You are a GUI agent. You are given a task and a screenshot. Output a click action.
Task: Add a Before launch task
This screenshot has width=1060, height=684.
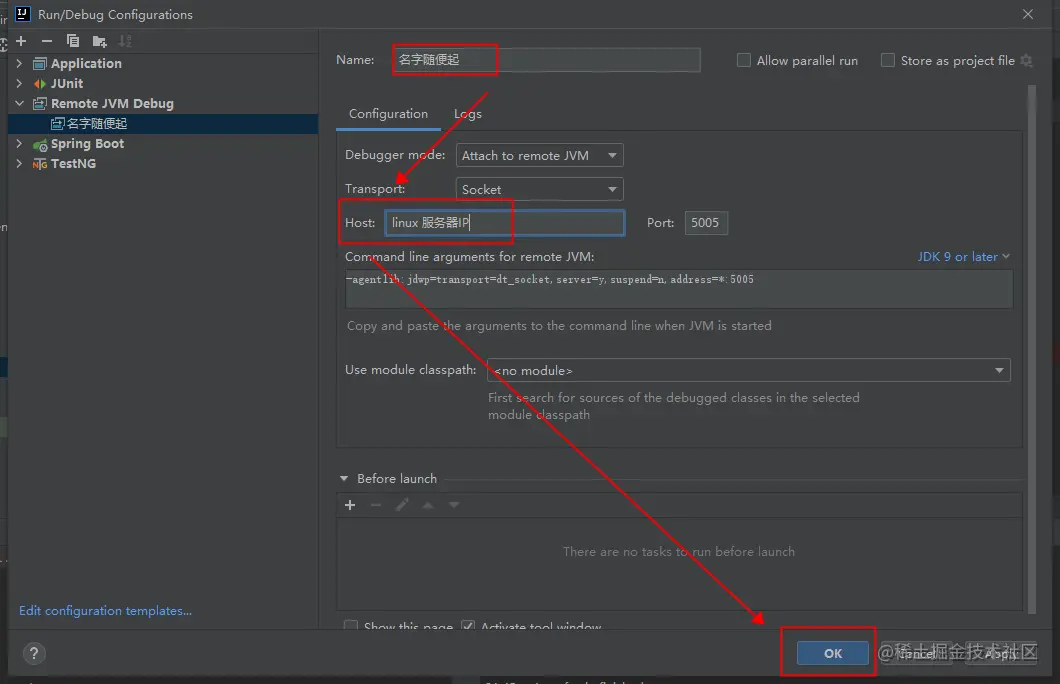pyautogui.click(x=350, y=505)
